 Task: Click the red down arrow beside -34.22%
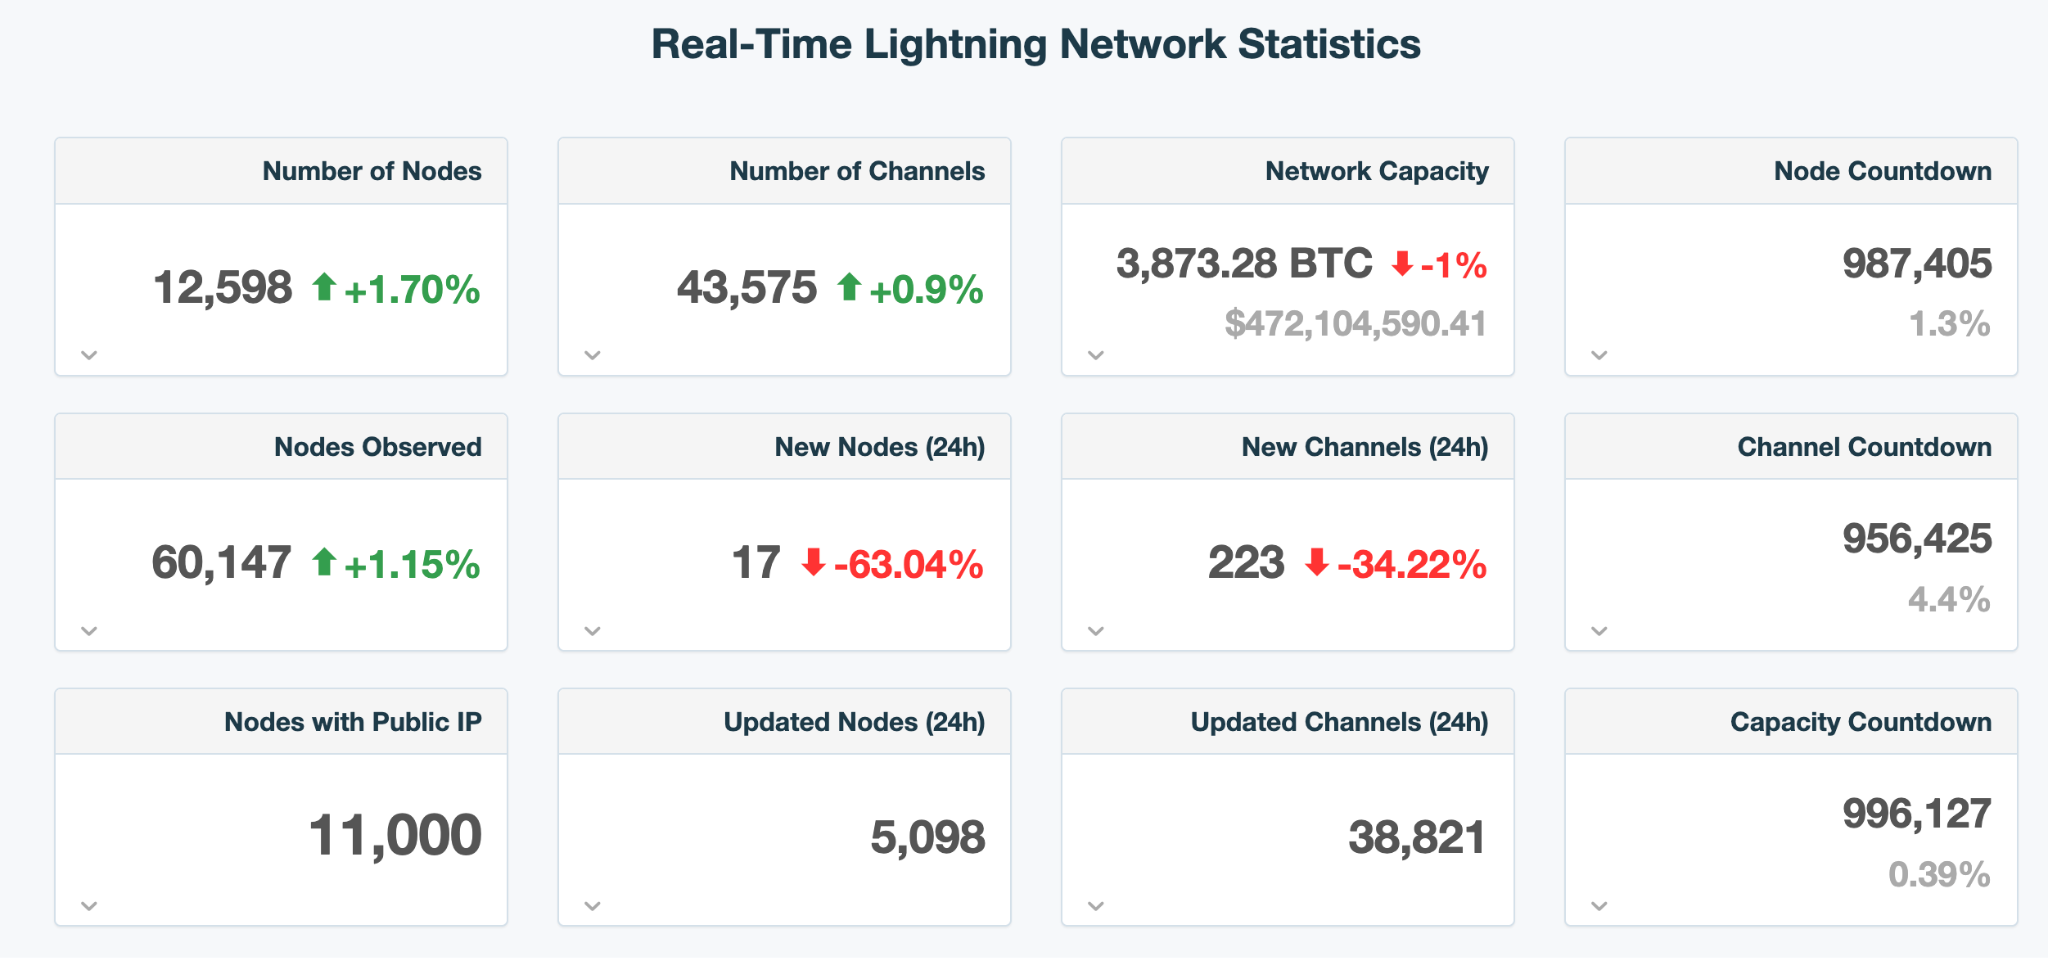[x=1317, y=562]
